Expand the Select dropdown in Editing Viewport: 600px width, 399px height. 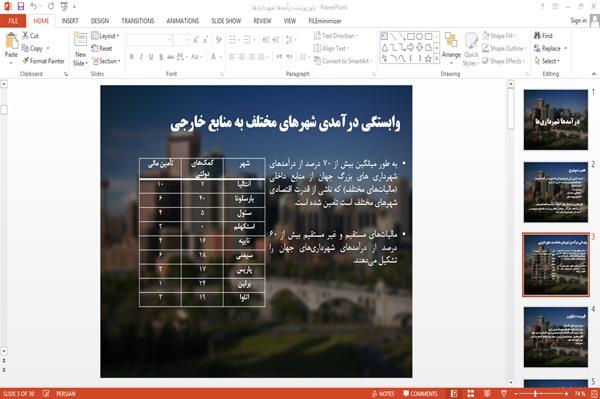click(547, 61)
